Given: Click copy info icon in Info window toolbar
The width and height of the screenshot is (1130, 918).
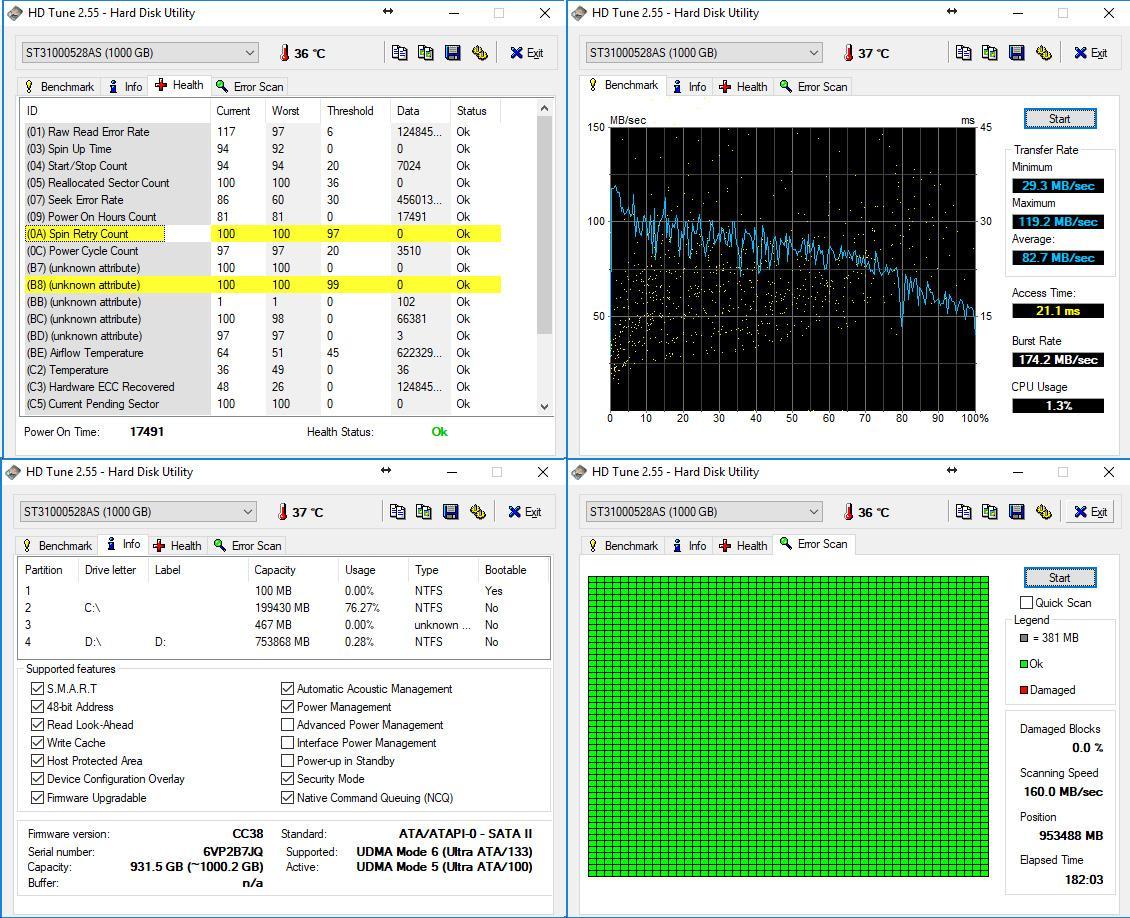Looking at the screenshot, I should 397,512.
